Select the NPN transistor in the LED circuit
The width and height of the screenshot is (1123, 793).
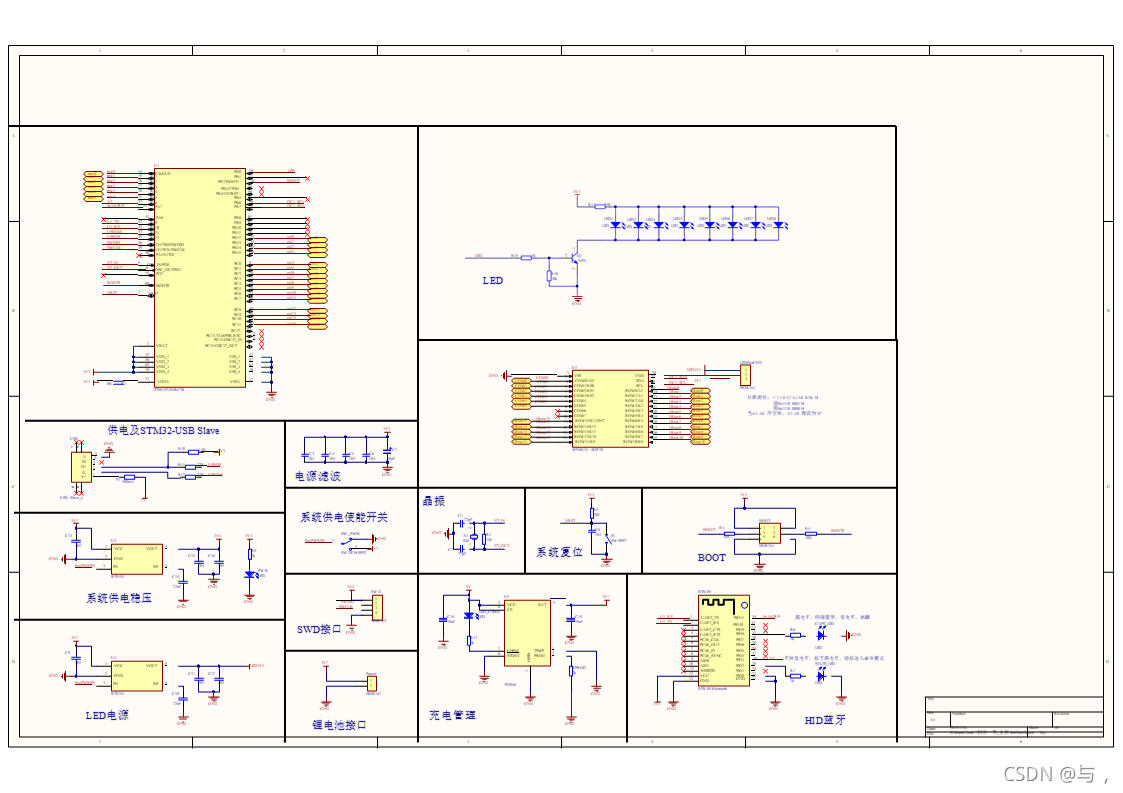tap(575, 258)
